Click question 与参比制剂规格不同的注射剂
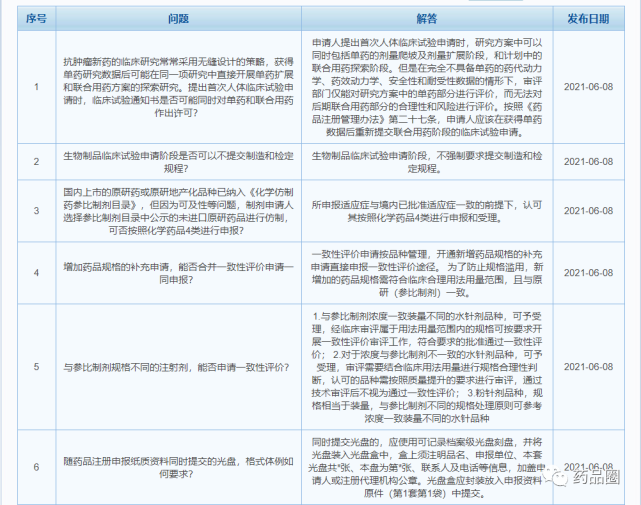 176,367
